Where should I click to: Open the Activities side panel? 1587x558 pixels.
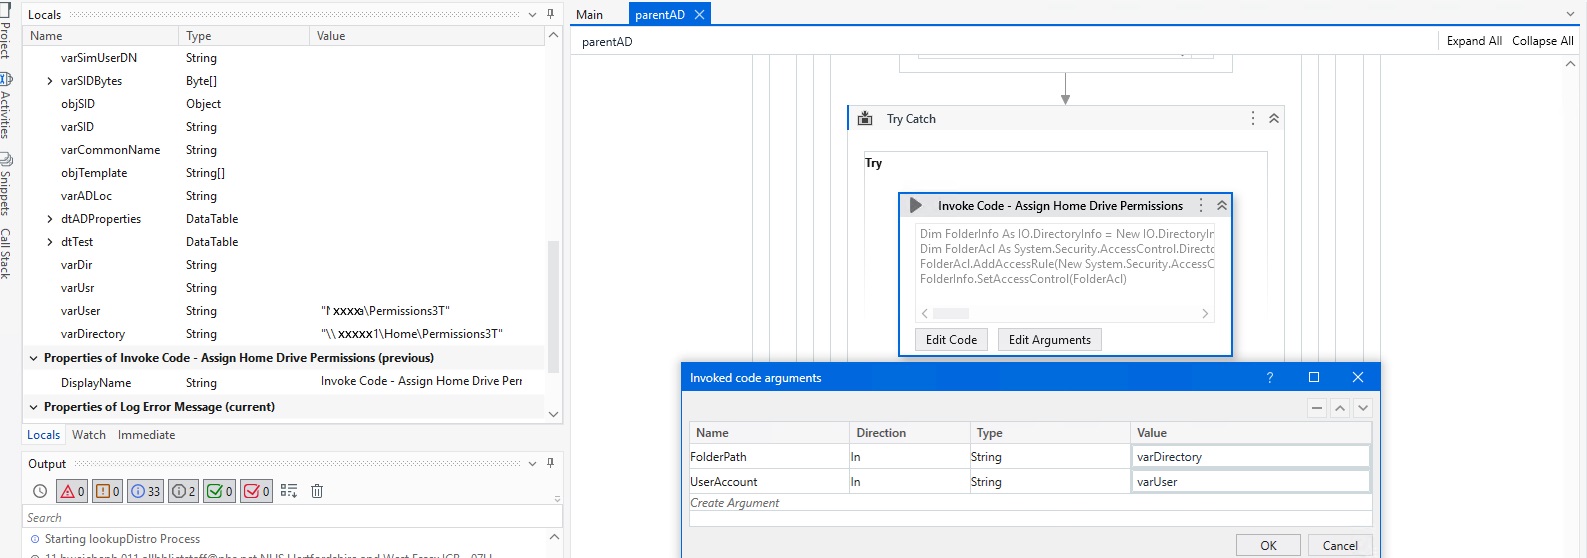pos(6,106)
